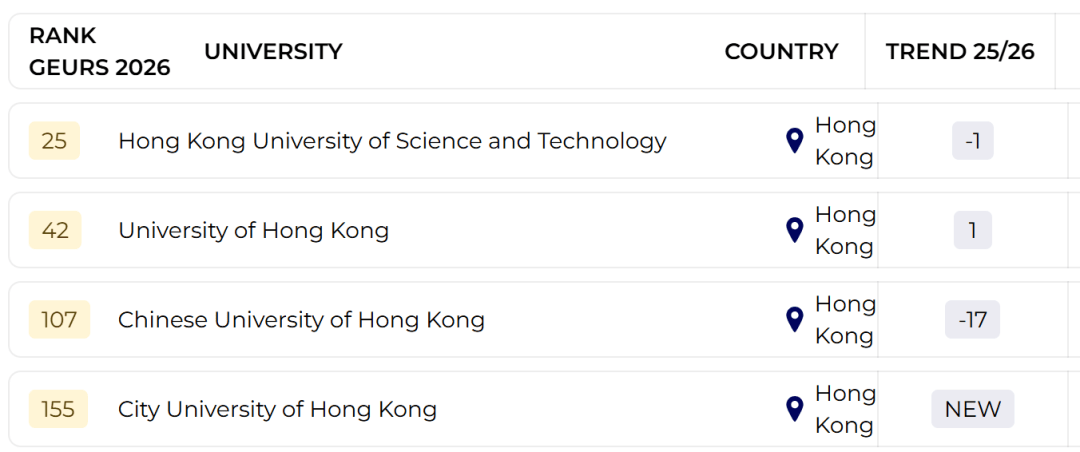Select Chinese University of Hong Kong

click(x=301, y=320)
